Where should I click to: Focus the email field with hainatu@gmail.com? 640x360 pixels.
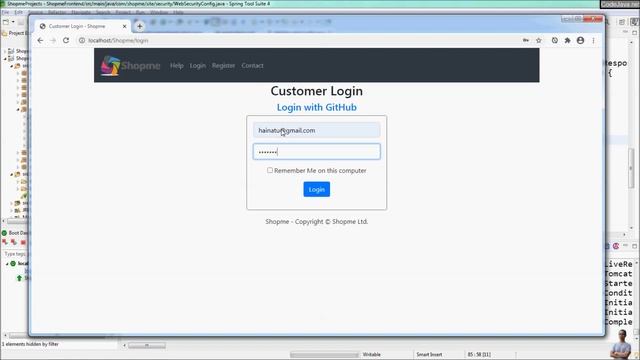coord(317,130)
